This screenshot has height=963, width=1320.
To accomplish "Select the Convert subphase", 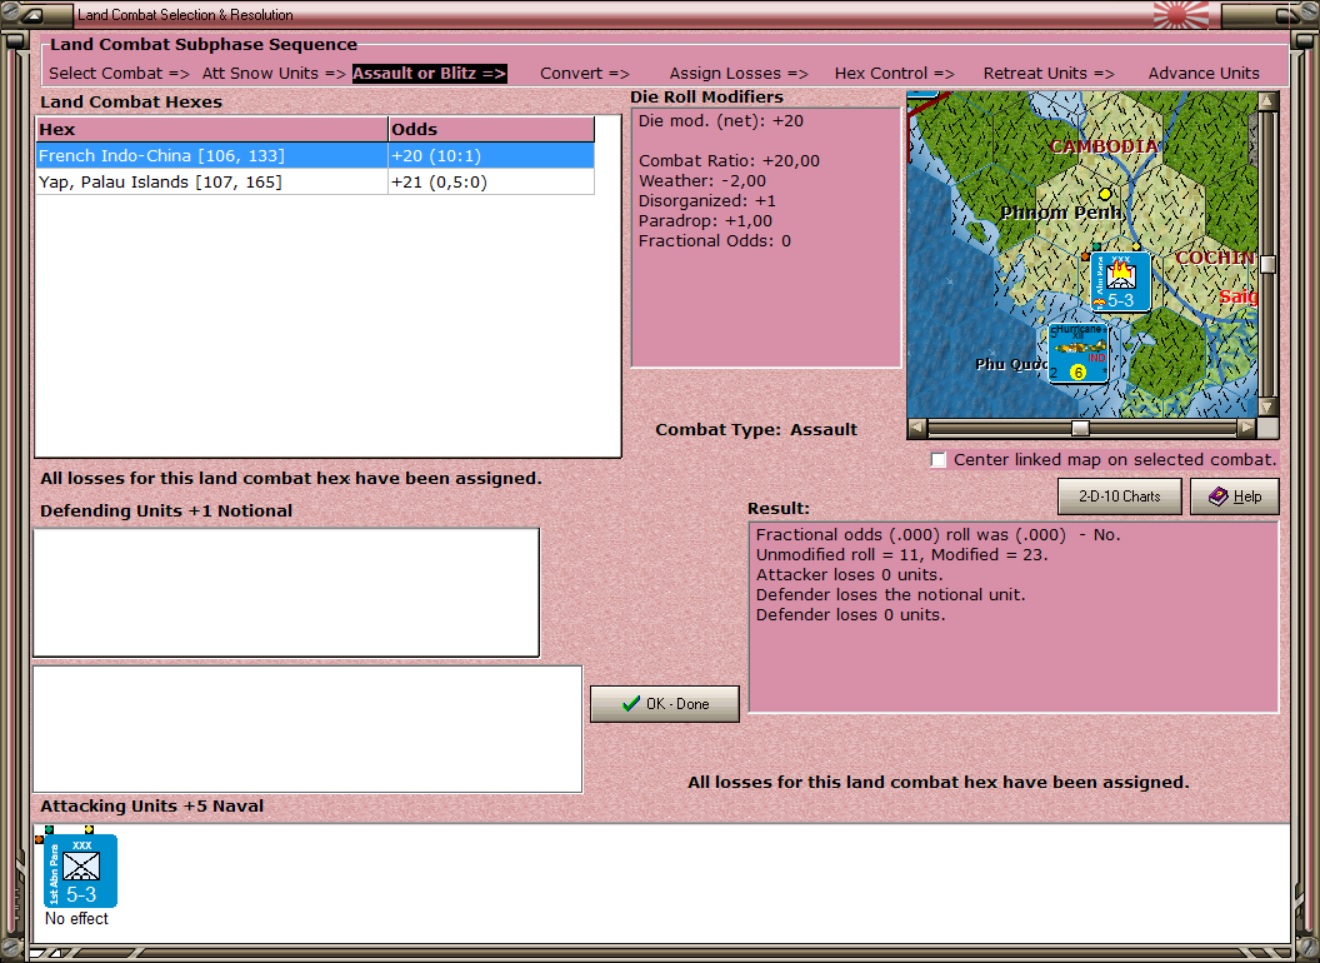I will (x=585, y=73).
